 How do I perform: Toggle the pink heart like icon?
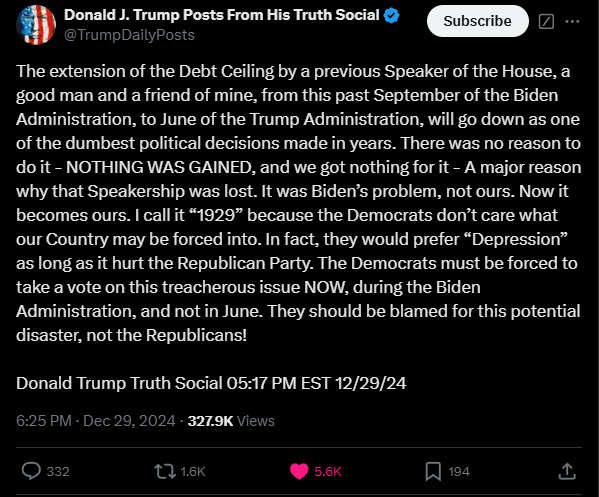pyautogui.click(x=299, y=471)
